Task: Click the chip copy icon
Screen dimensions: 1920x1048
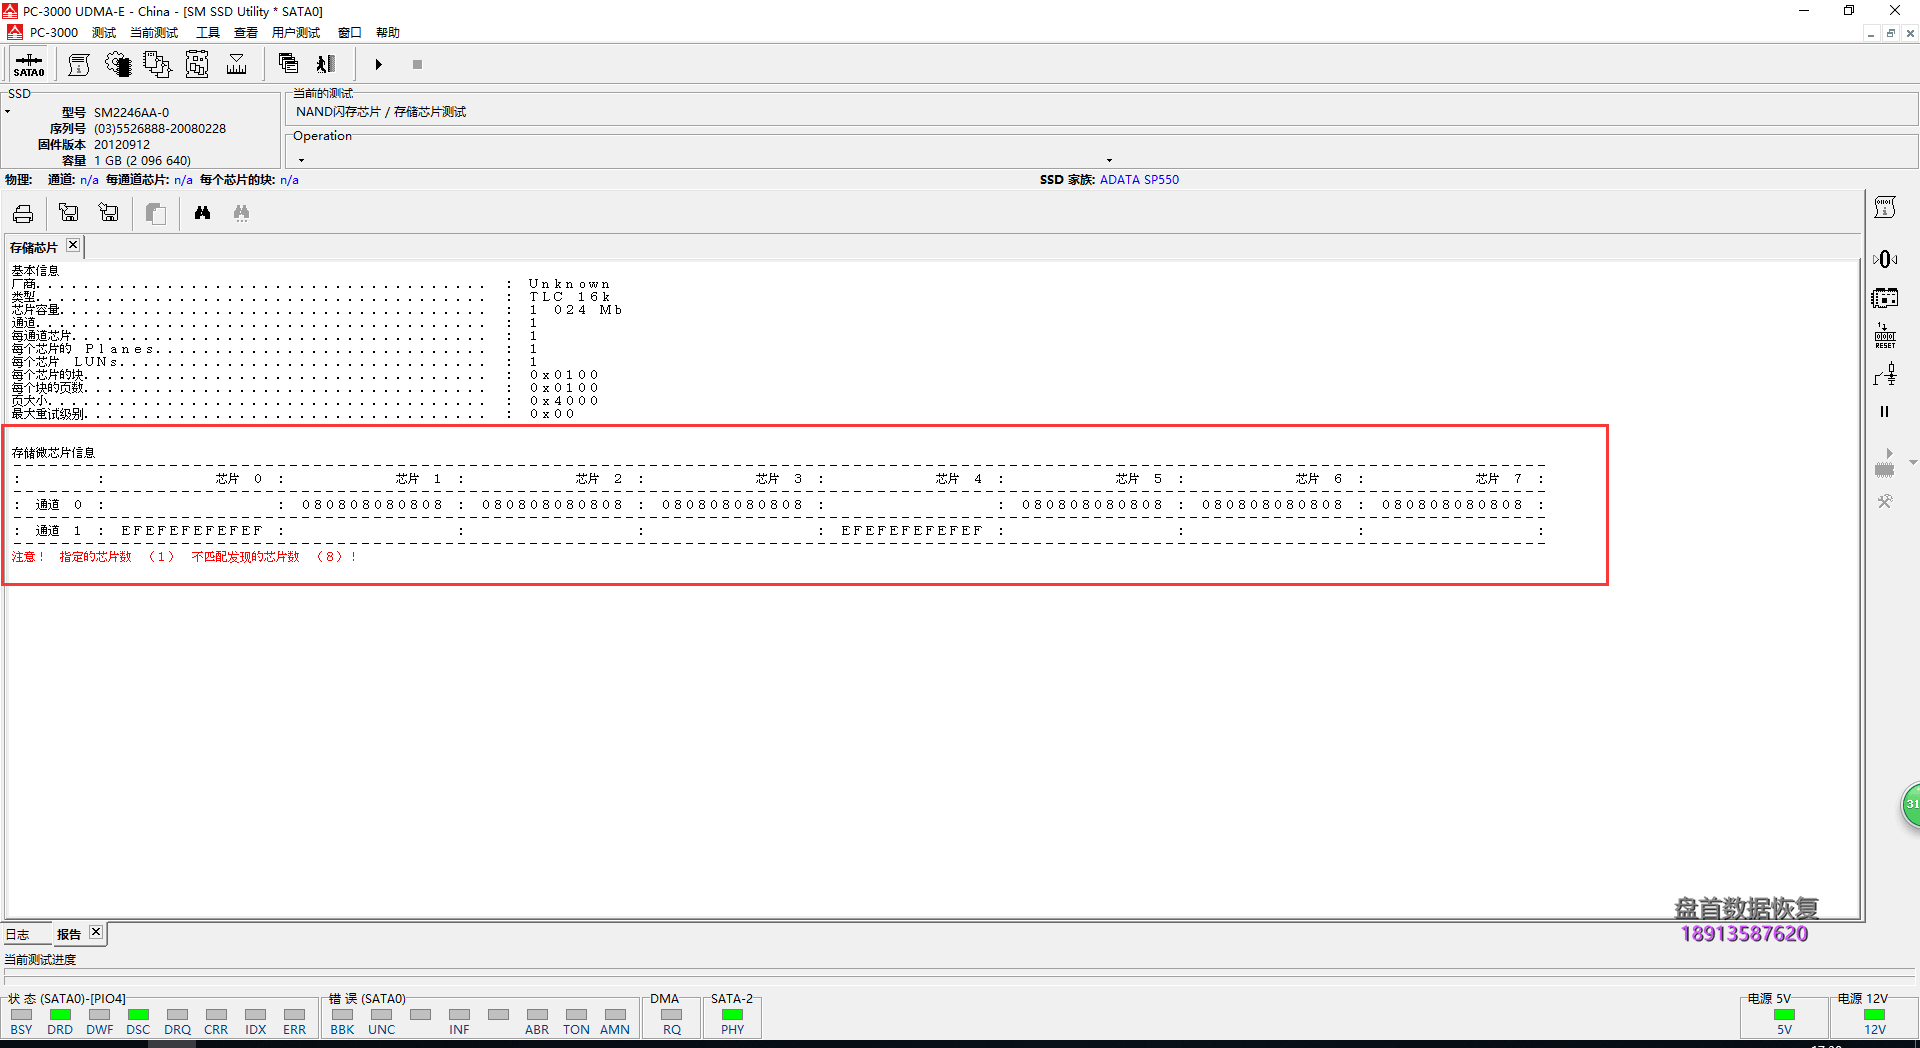Action: tap(157, 65)
